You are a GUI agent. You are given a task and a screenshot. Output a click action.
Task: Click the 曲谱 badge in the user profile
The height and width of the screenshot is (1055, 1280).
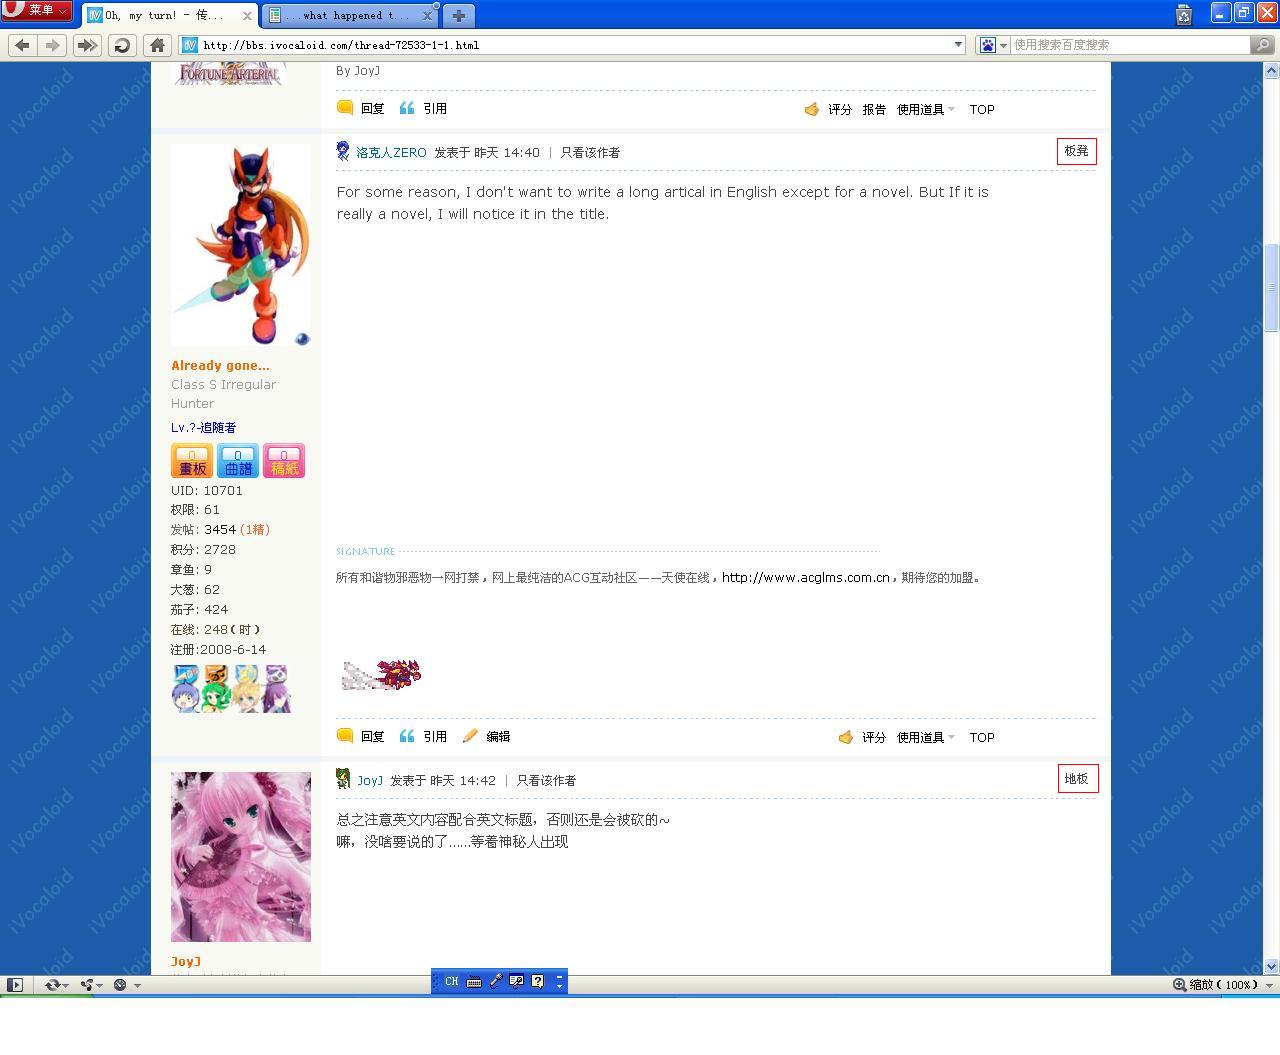[x=238, y=461]
